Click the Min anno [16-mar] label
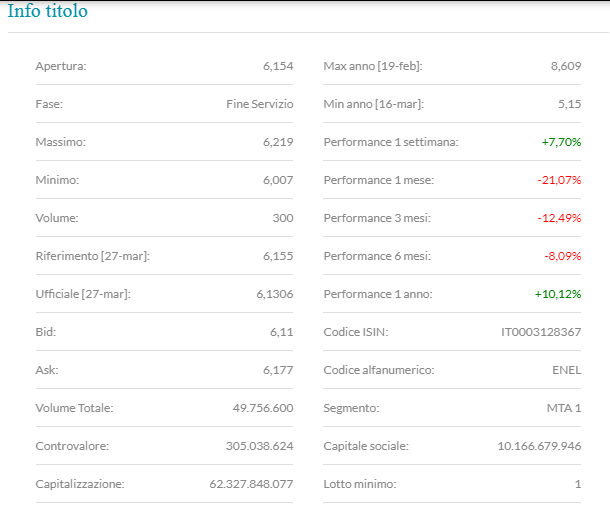610x521 pixels. pyautogui.click(x=373, y=104)
